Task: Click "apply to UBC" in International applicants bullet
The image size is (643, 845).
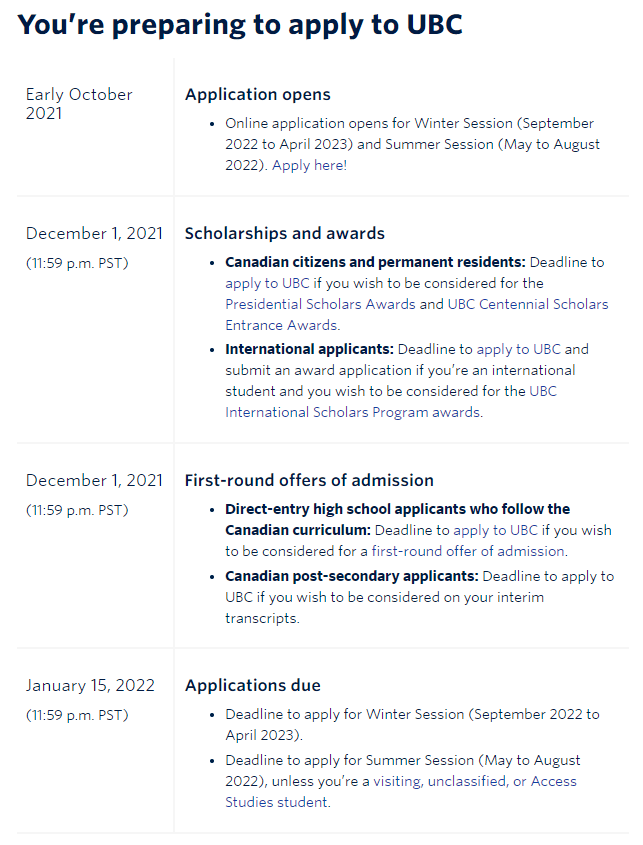Action: coord(518,349)
